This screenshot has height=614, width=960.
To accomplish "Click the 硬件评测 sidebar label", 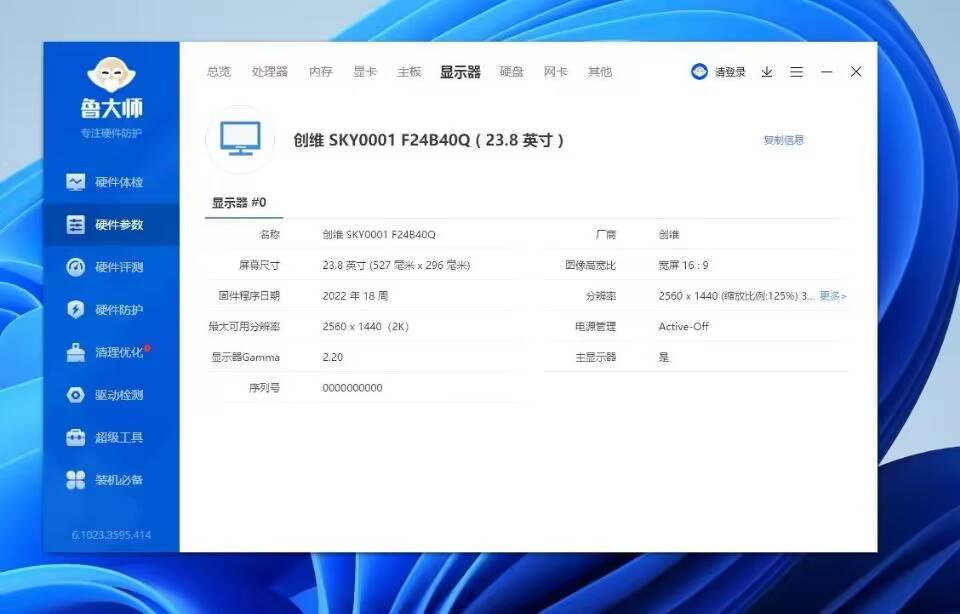I will (119, 267).
